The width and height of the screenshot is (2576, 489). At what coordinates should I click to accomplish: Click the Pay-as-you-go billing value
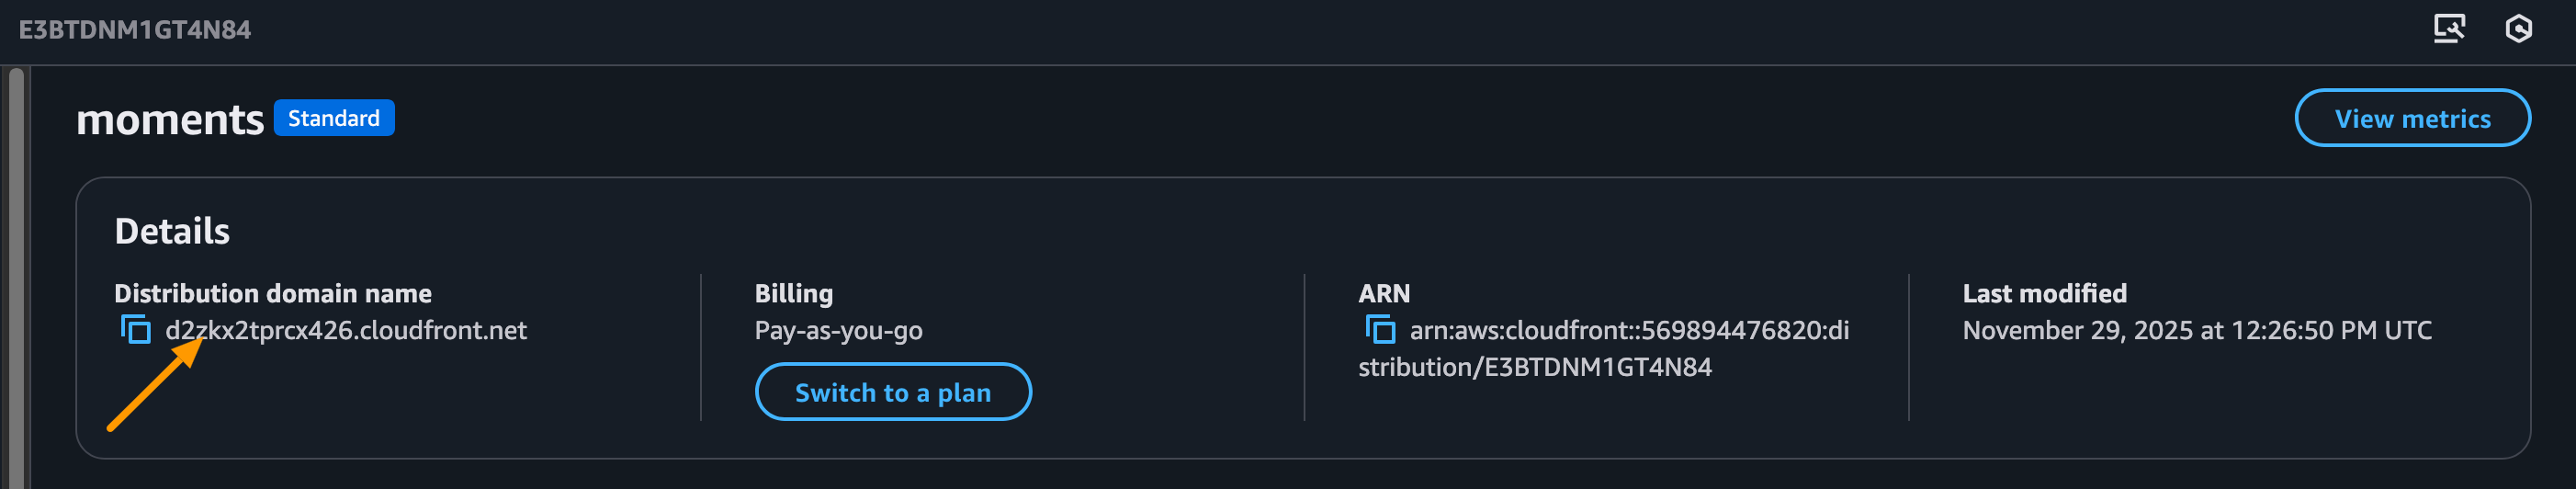coord(838,330)
